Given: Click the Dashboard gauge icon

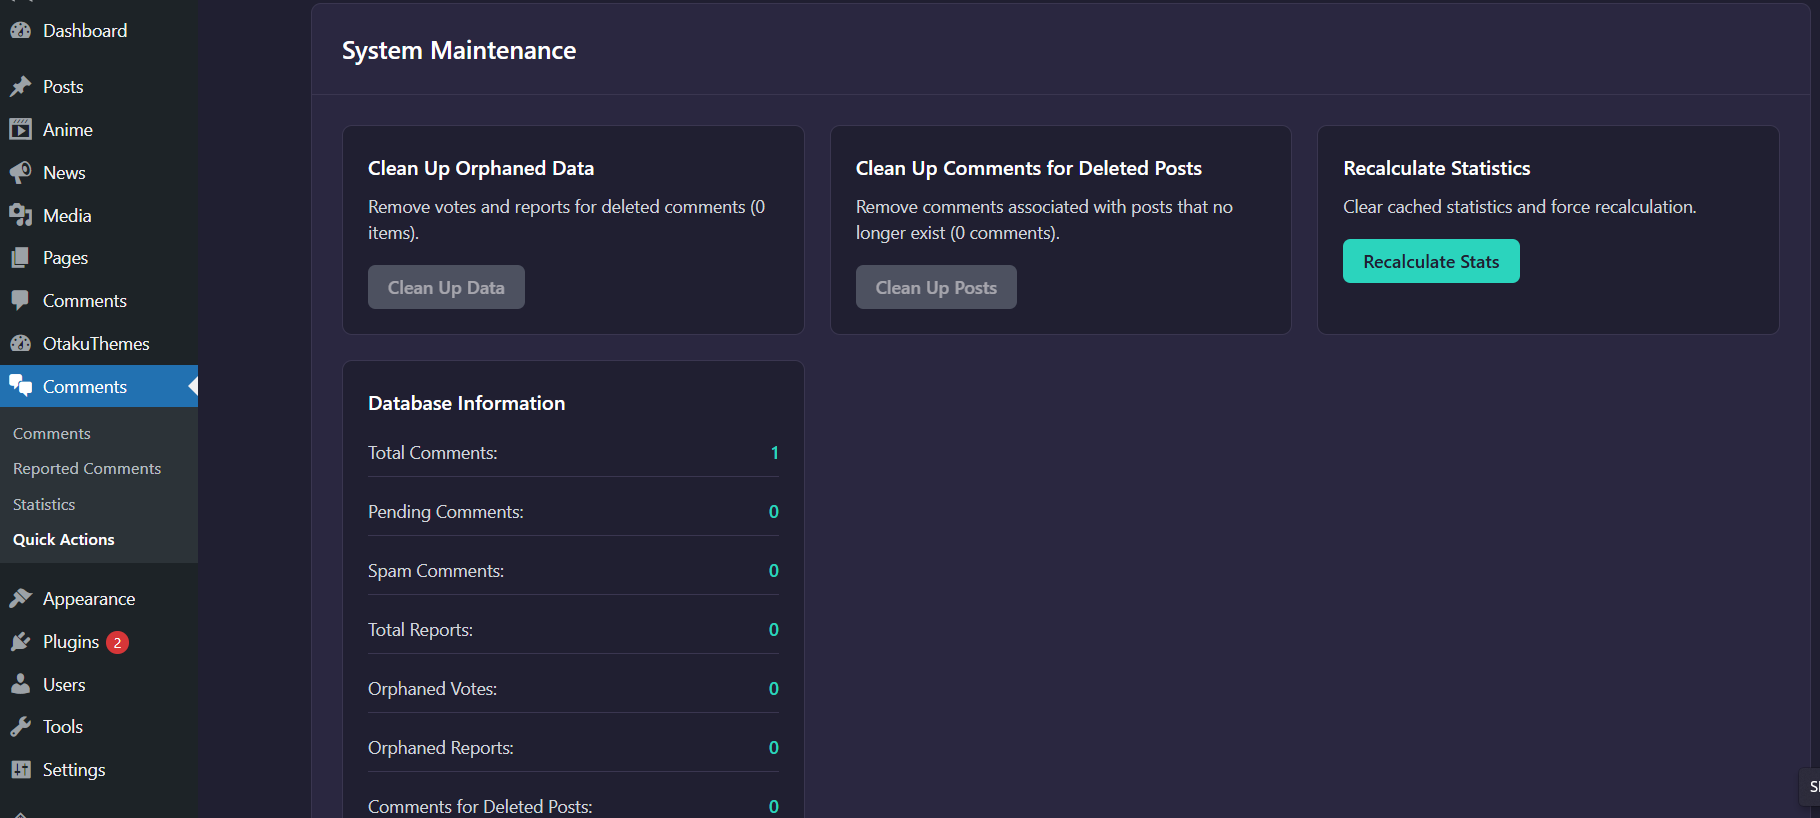Looking at the screenshot, I should (20, 31).
